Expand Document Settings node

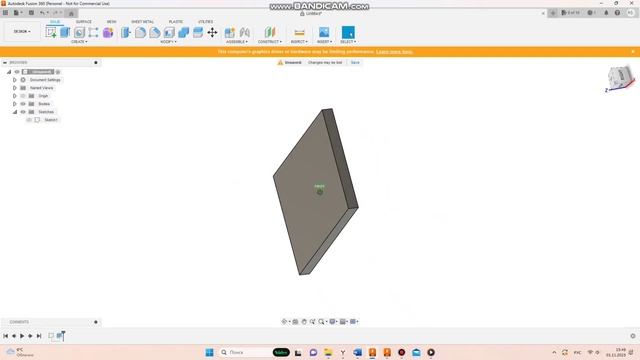15,80
